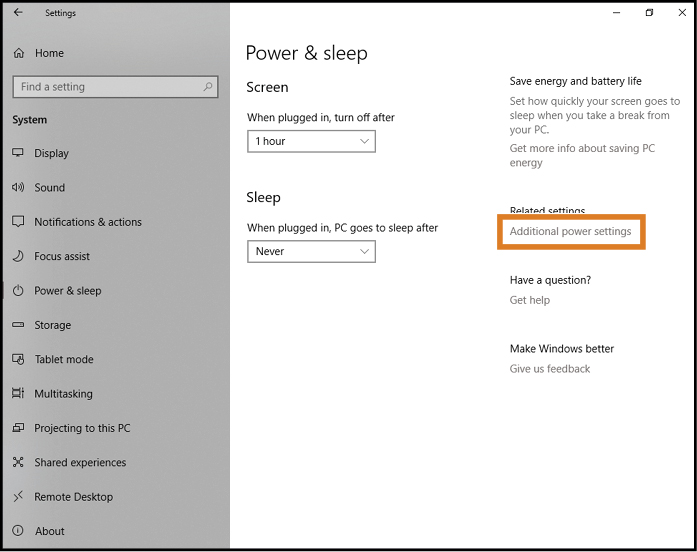Click the Find a setting field
Viewport: 697px width, 552px height.
(116, 87)
